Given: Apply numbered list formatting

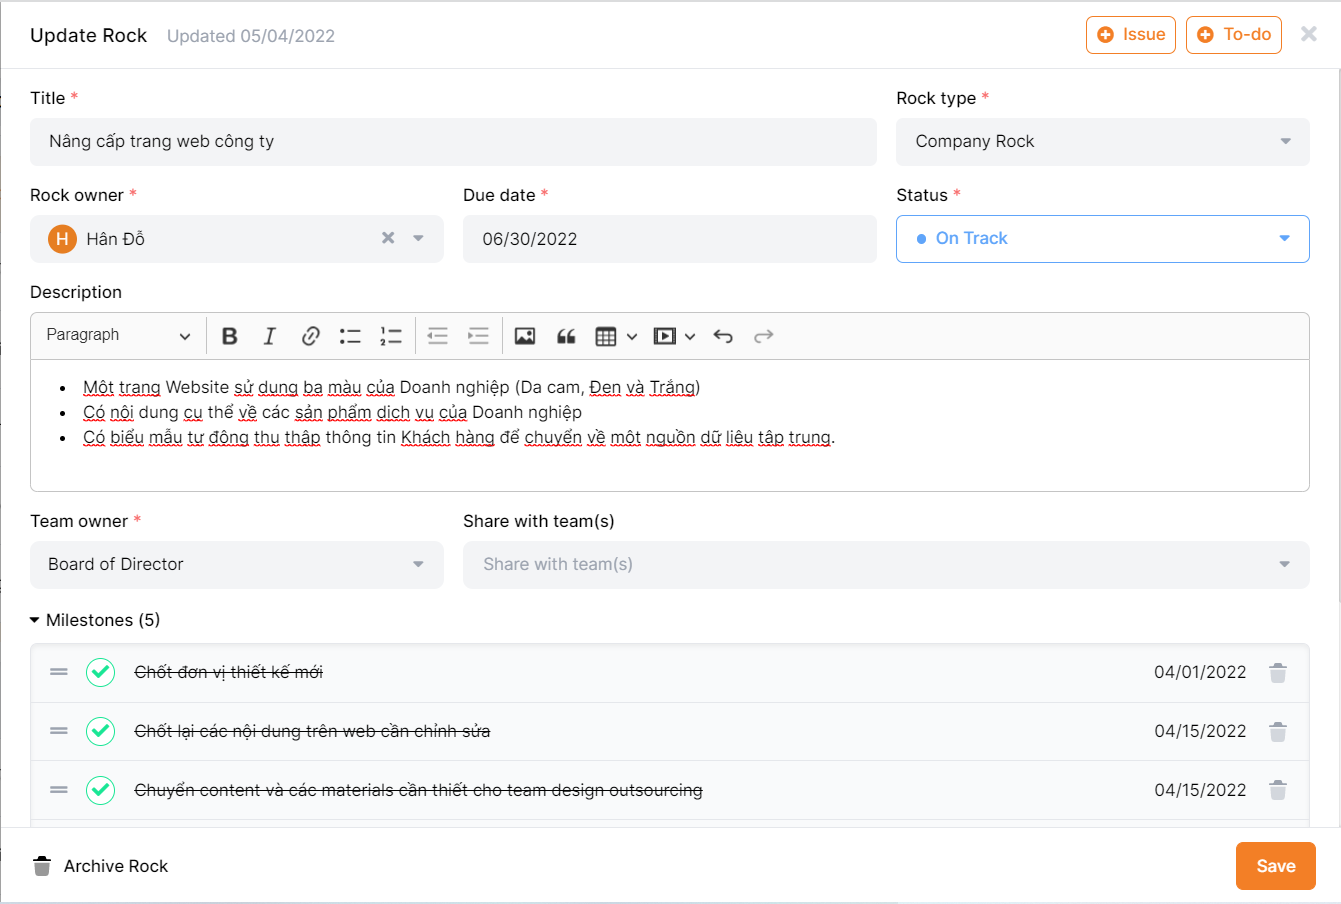Looking at the screenshot, I should pyautogui.click(x=391, y=336).
